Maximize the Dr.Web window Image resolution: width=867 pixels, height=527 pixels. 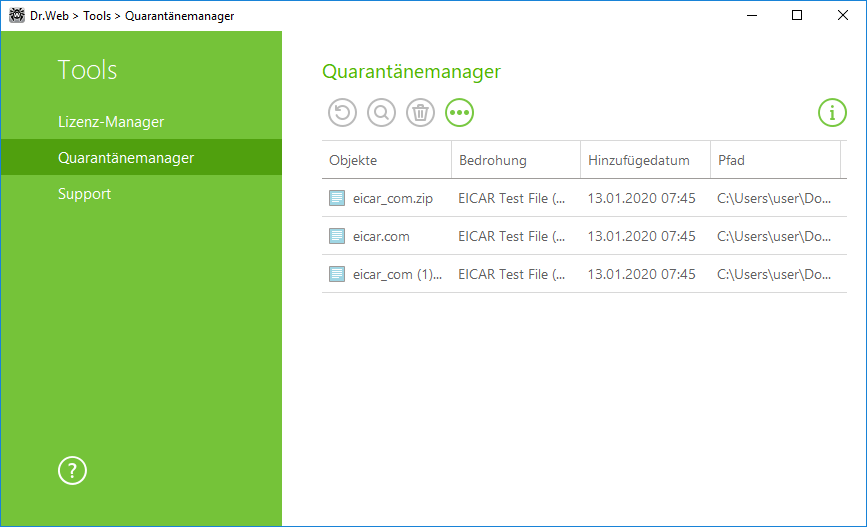797,15
